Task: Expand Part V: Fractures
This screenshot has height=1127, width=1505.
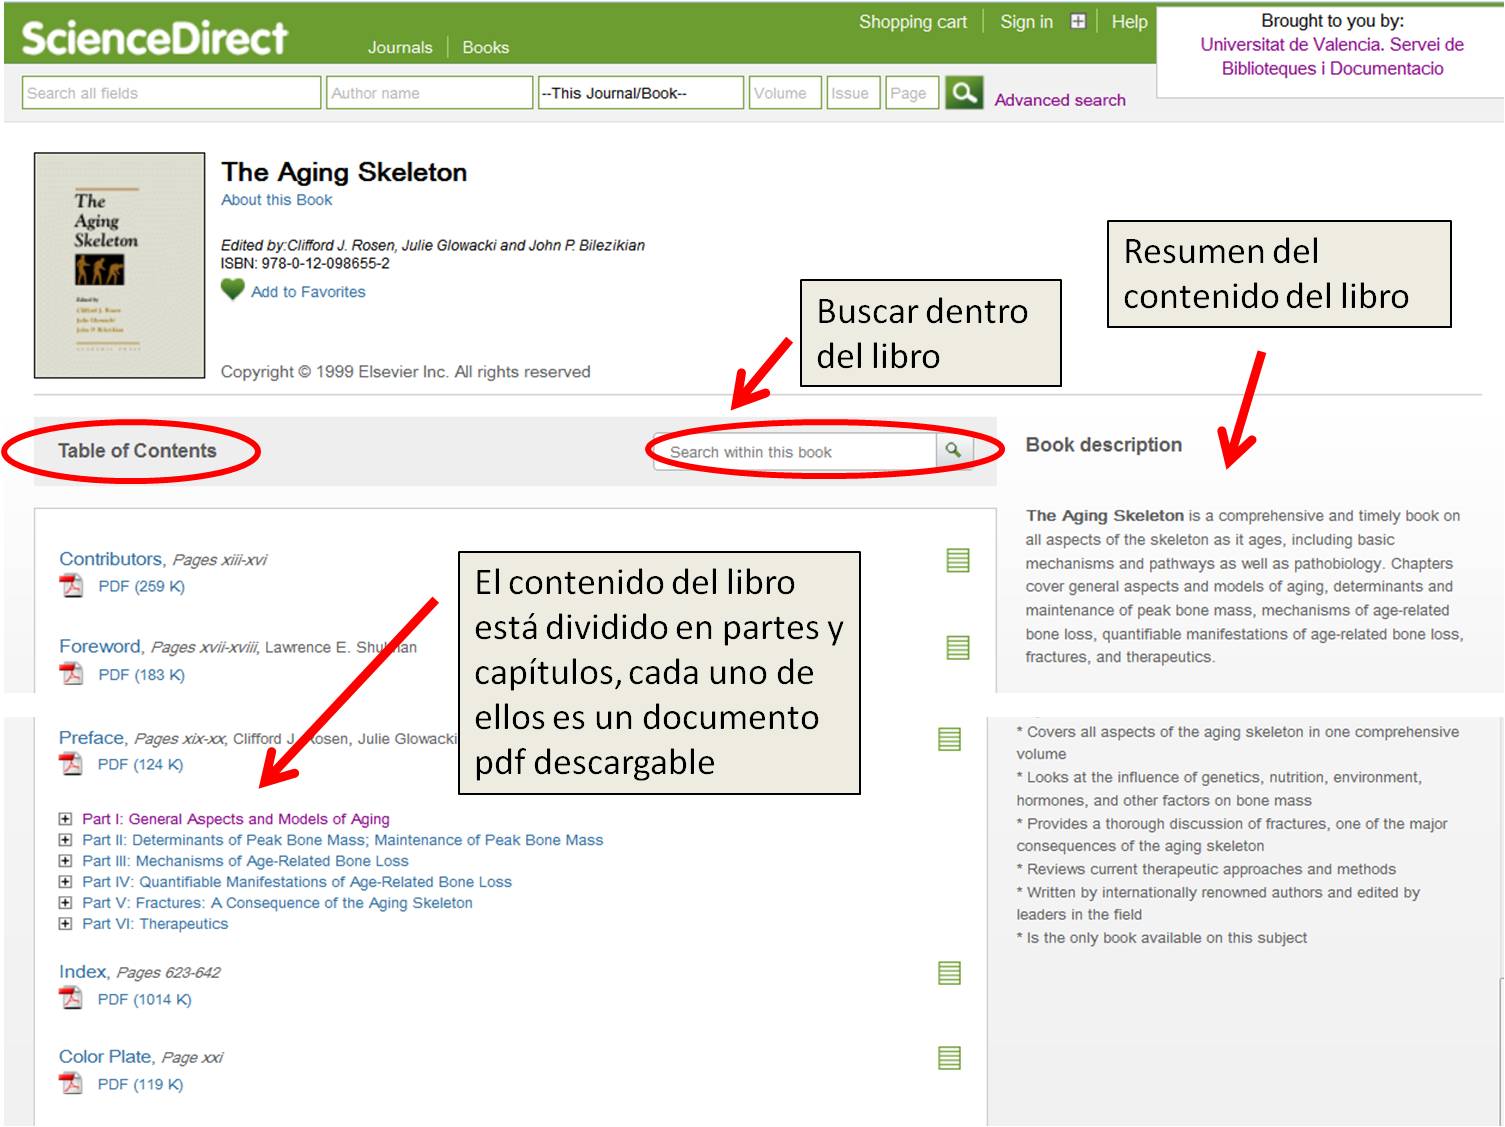Action: click(66, 903)
